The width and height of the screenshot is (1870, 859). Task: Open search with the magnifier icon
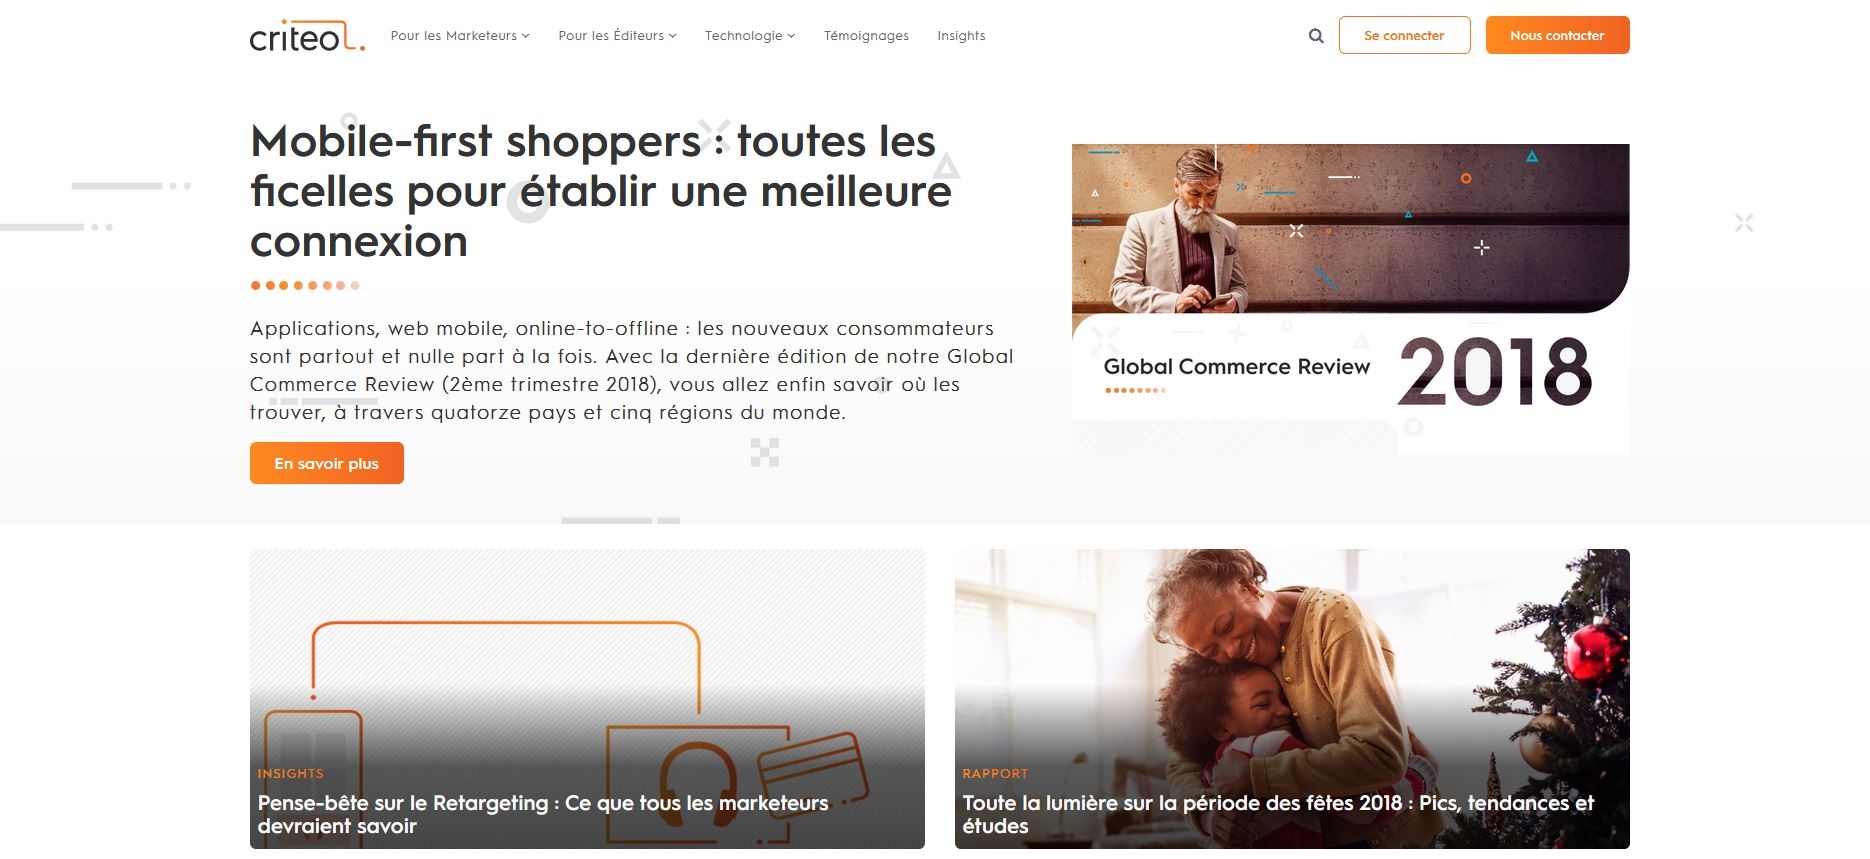pyautogui.click(x=1316, y=36)
